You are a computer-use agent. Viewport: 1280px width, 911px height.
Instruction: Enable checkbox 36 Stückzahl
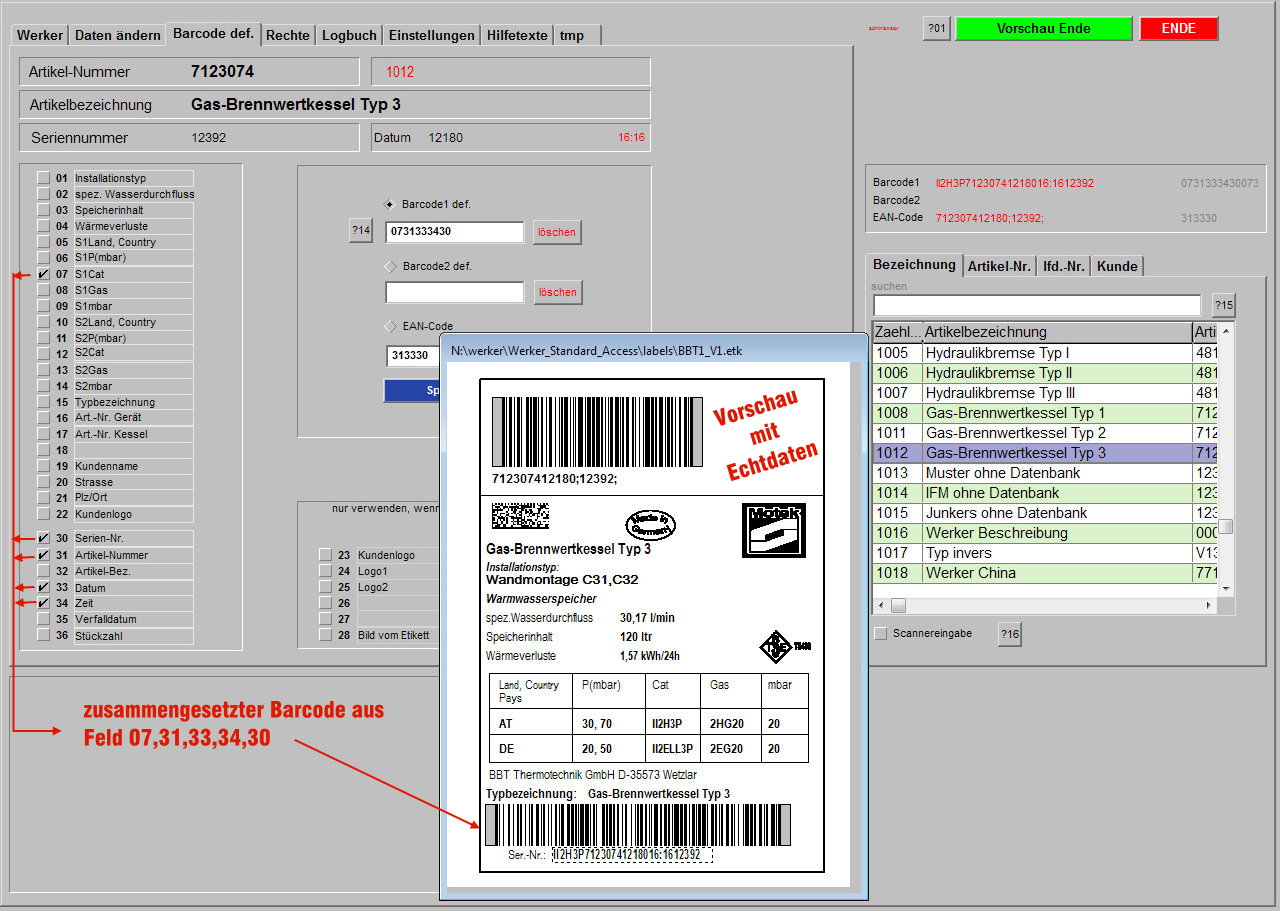(x=43, y=635)
